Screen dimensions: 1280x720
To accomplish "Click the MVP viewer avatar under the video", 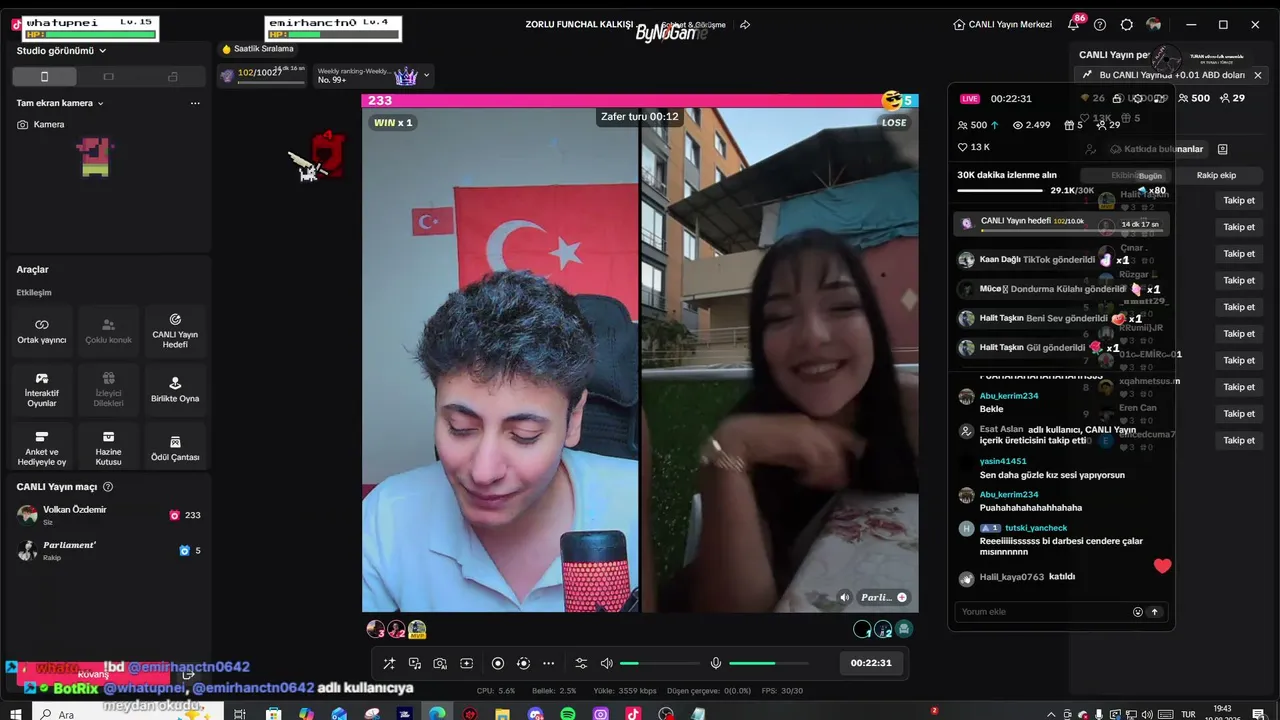I will (417, 629).
